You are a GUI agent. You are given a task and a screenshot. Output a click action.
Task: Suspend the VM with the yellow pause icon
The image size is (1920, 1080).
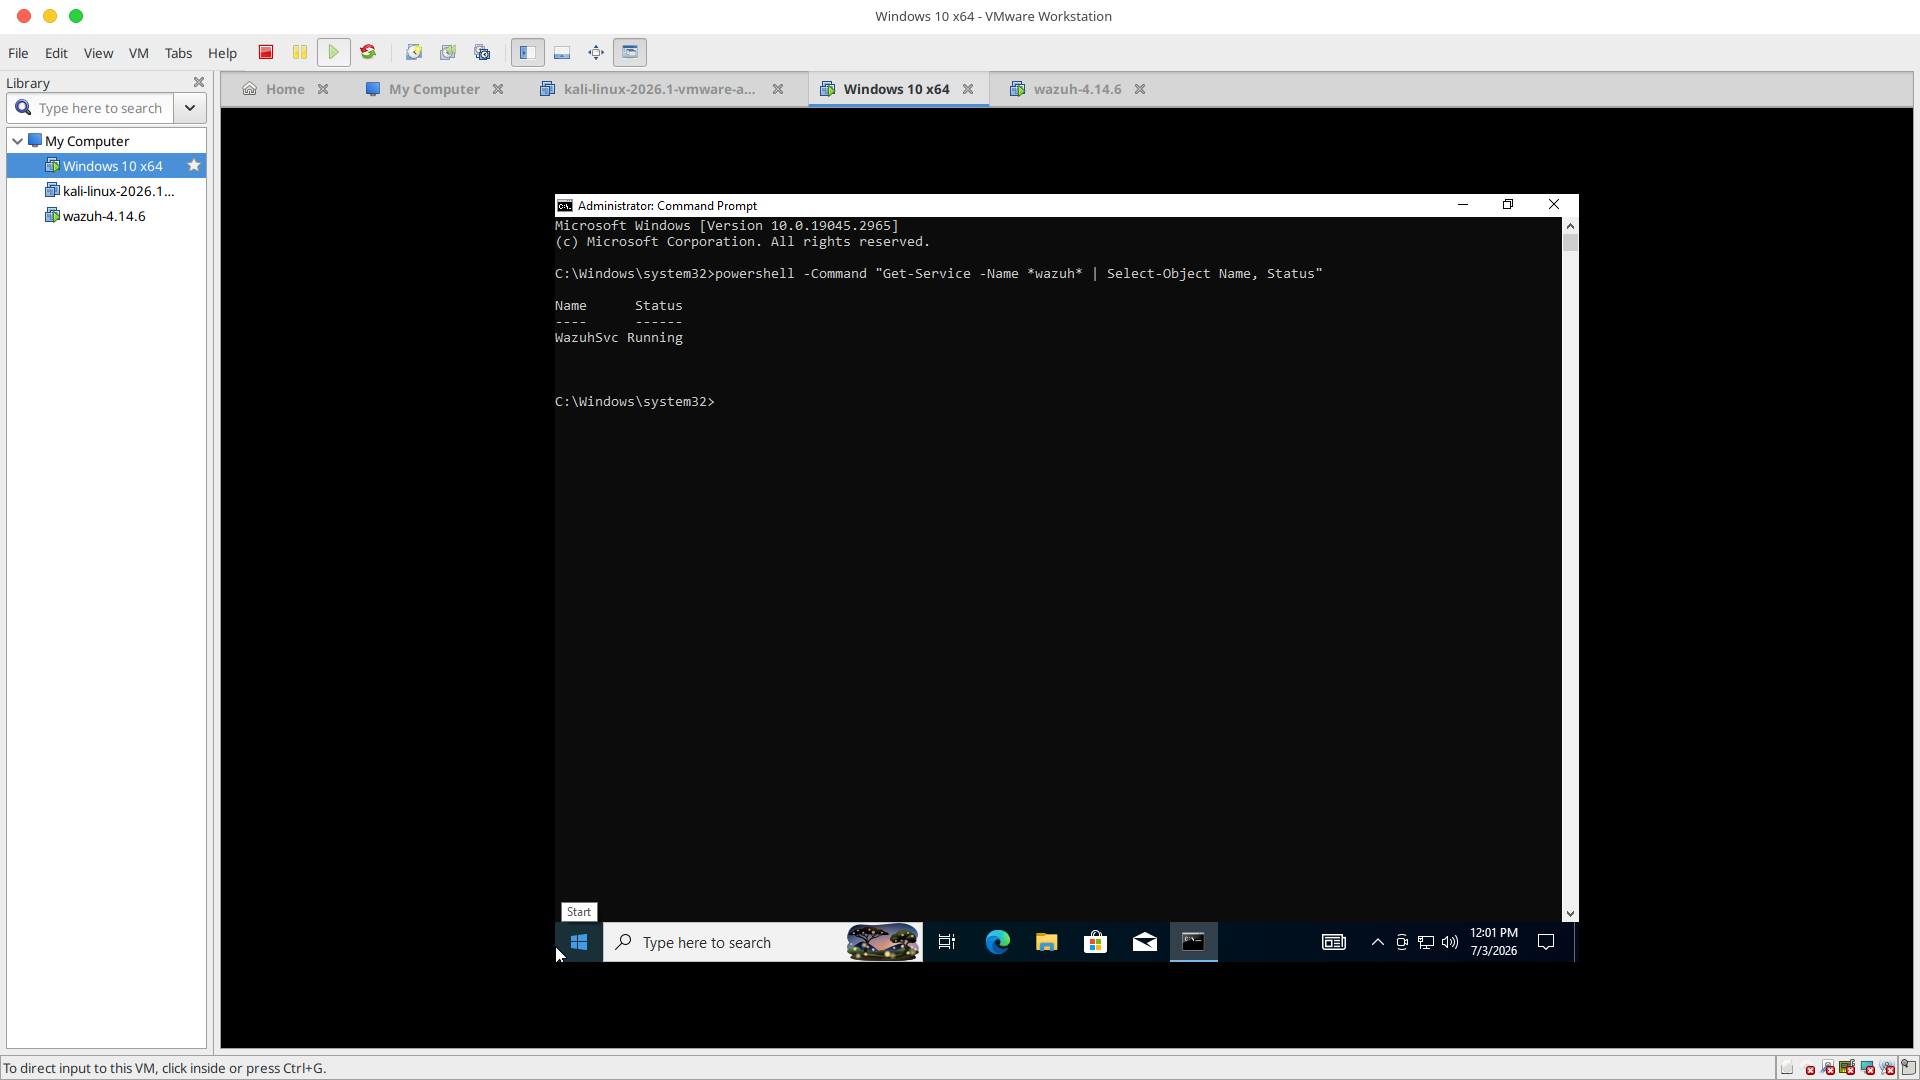pyautogui.click(x=299, y=52)
